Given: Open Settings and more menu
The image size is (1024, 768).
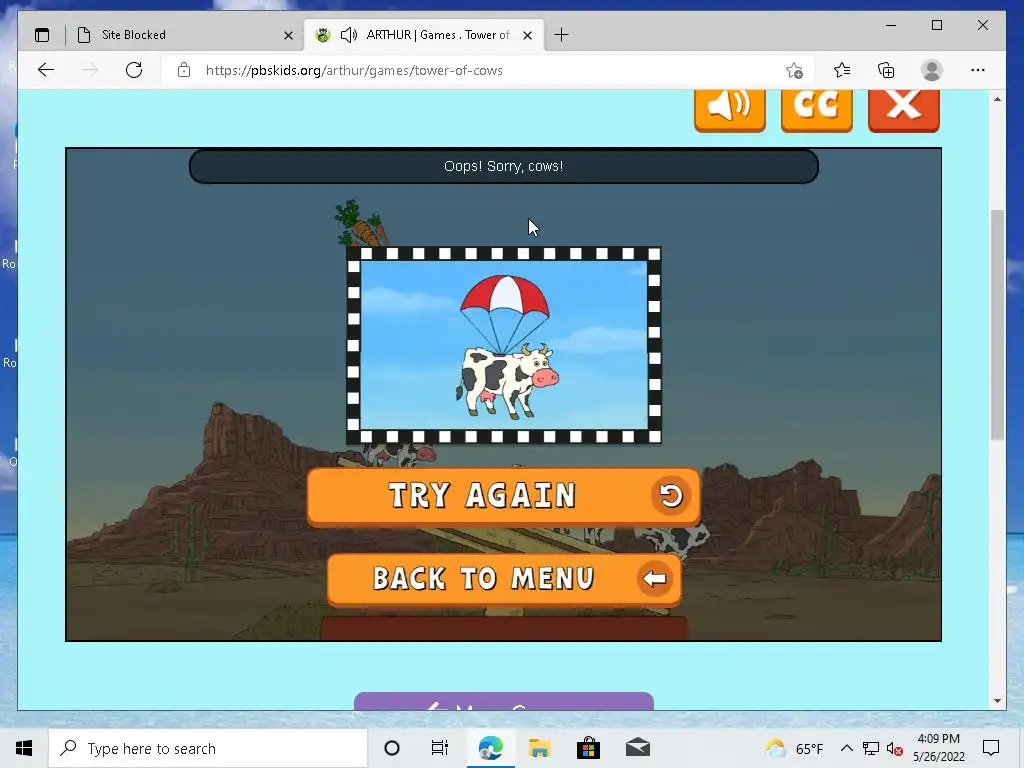Looking at the screenshot, I should point(978,70).
